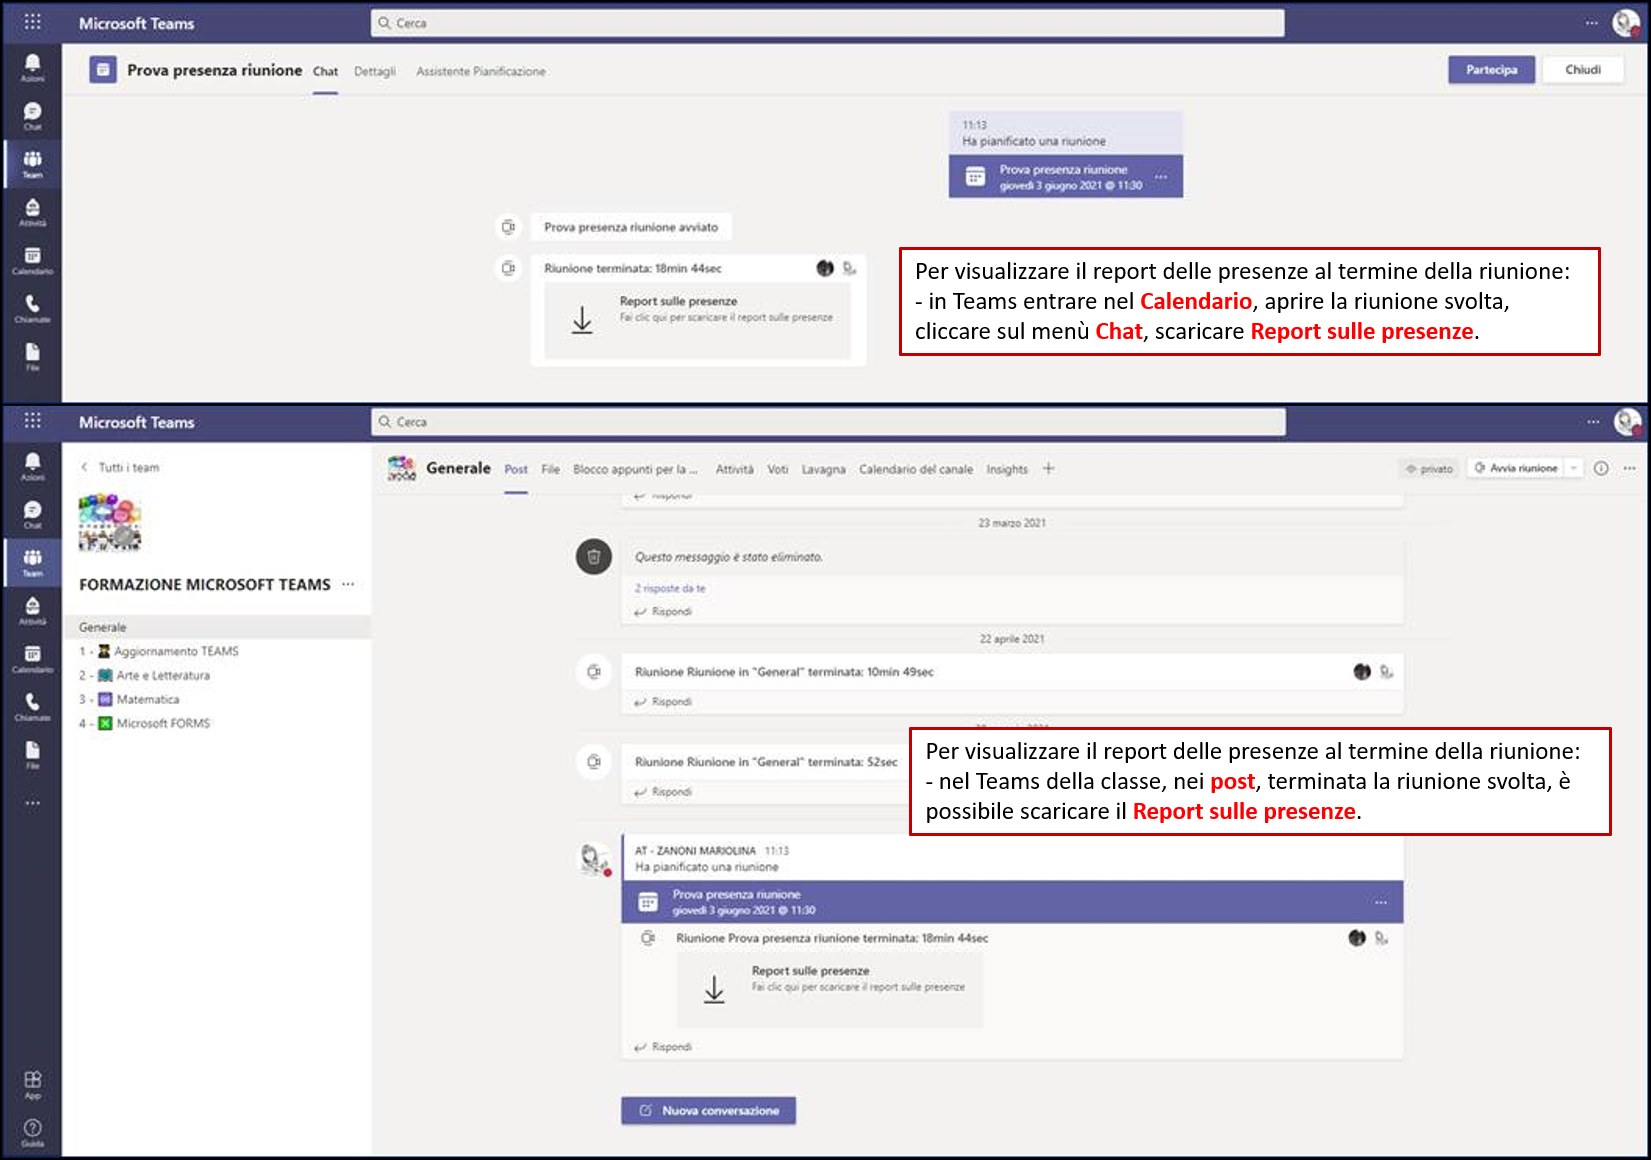1651x1160 pixels.
Task: Open more options for FORMAZIONE MICROSOFT TEAMS
Action: [x=348, y=584]
